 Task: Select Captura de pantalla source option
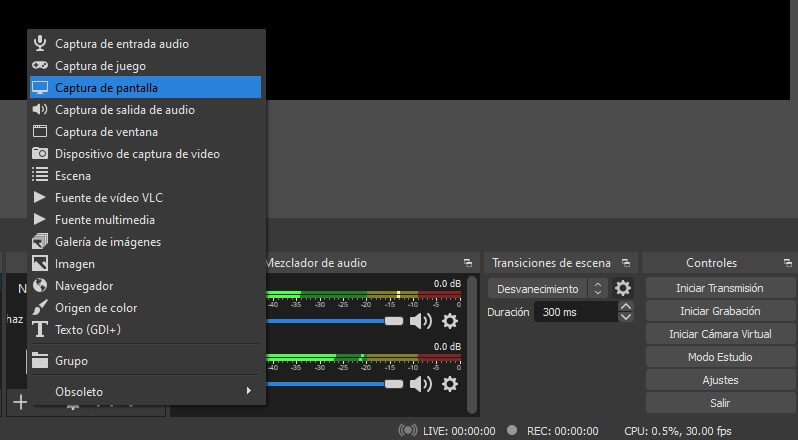click(x=105, y=88)
